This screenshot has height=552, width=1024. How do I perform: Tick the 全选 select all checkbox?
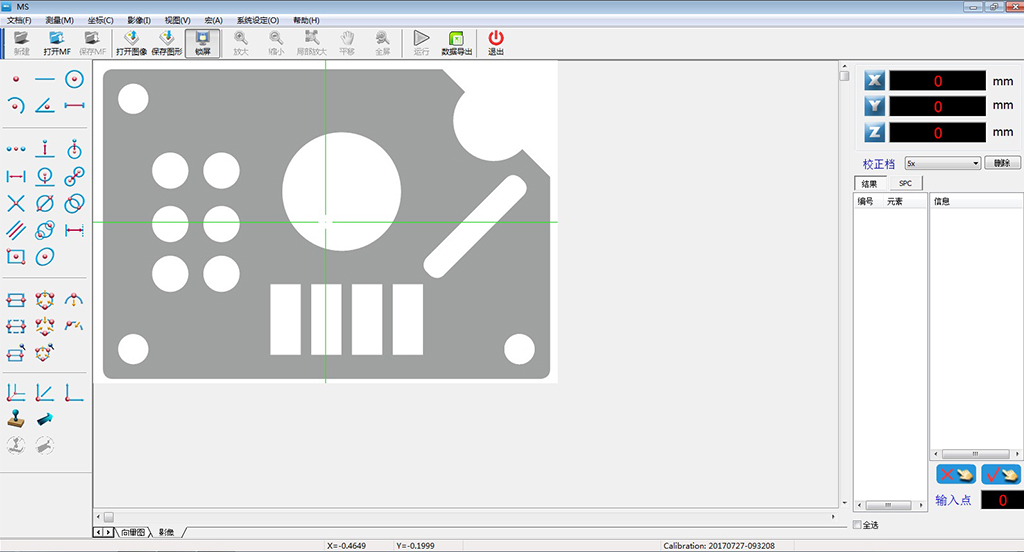coord(857,525)
